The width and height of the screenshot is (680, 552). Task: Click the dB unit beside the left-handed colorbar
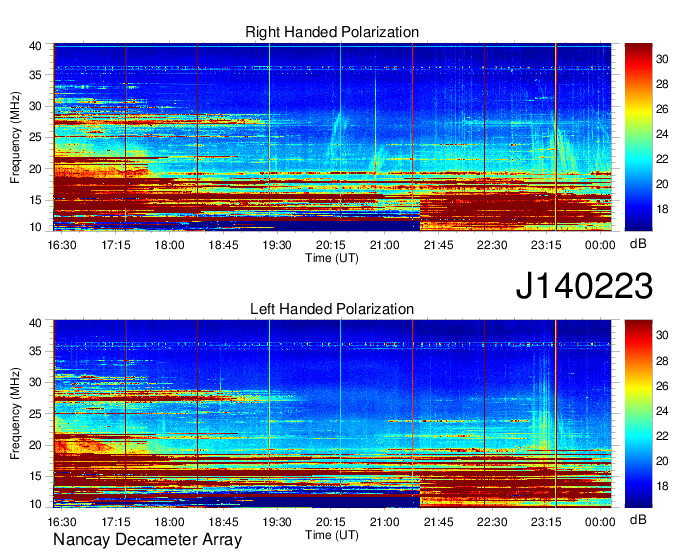click(638, 519)
